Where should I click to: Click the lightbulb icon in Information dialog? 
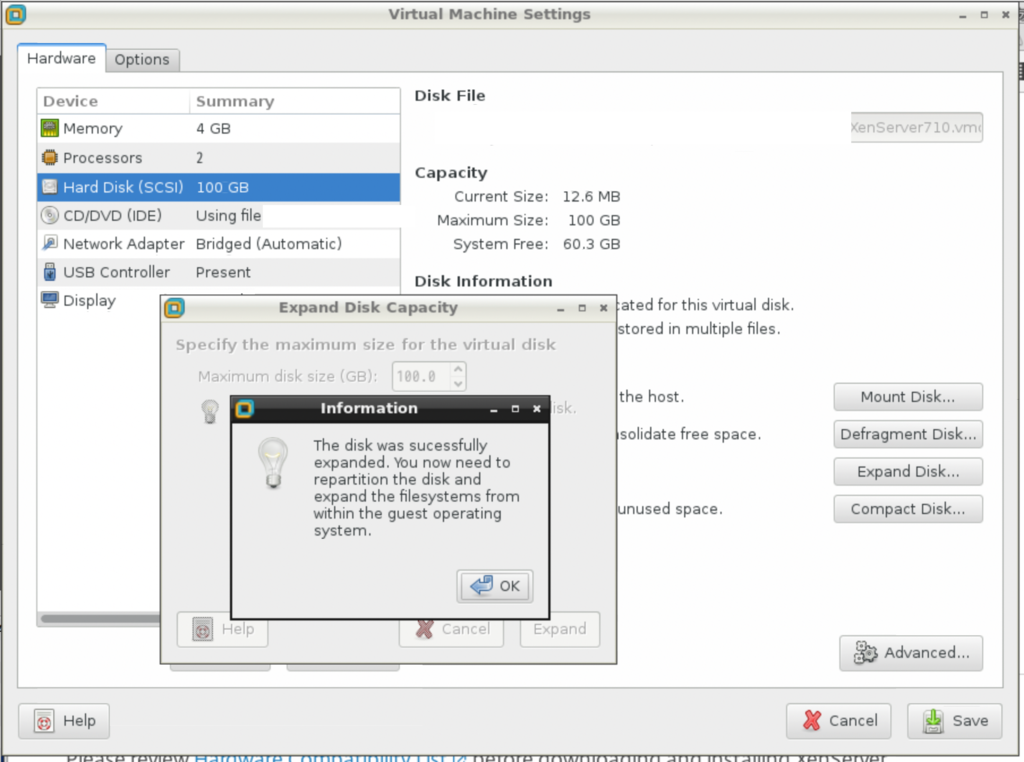coord(273,463)
